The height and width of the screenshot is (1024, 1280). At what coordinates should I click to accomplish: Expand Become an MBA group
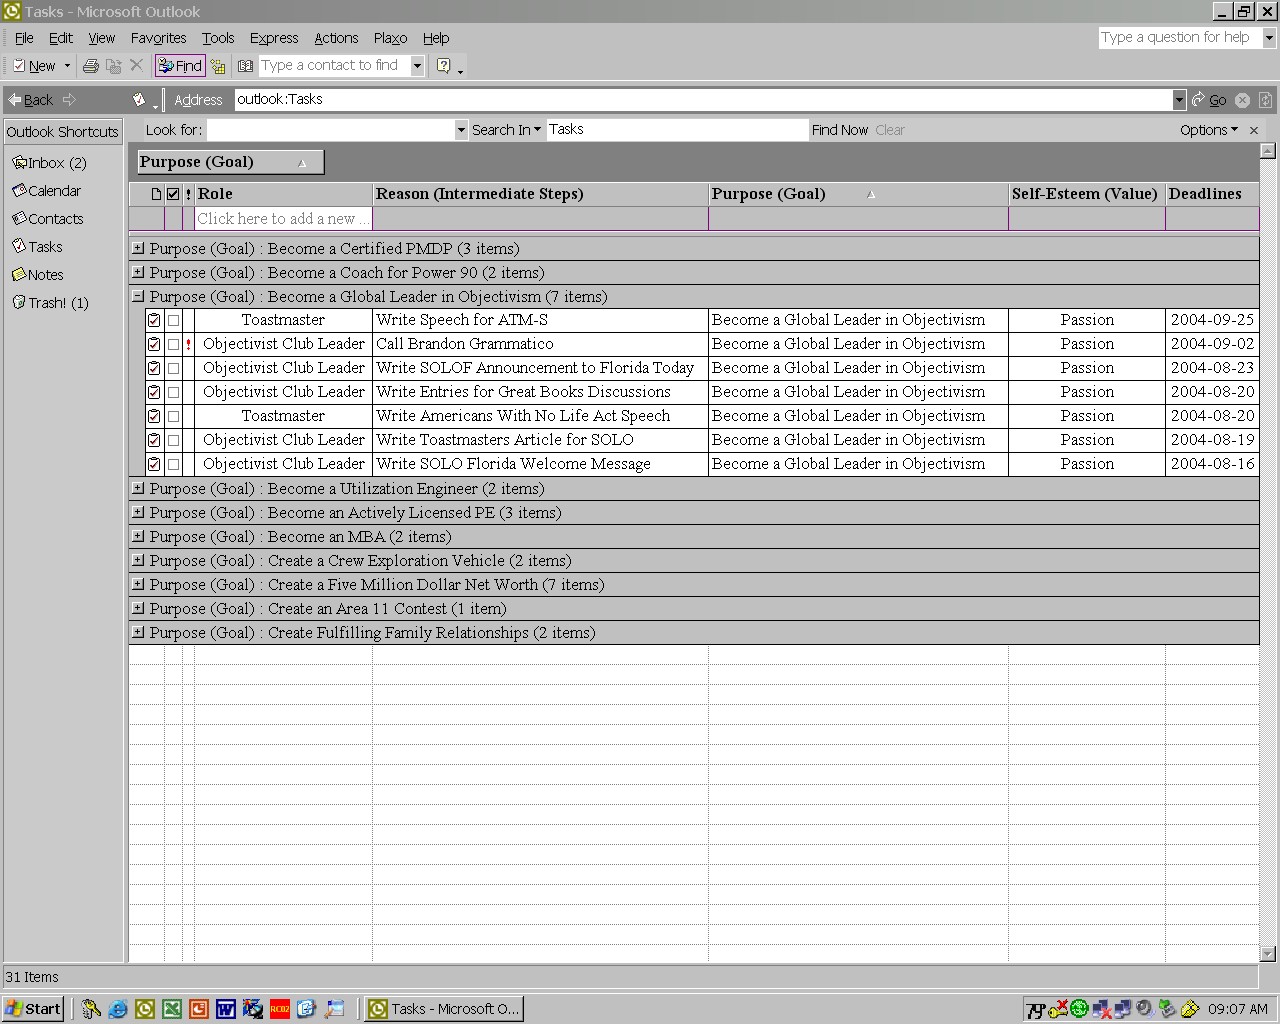138,536
